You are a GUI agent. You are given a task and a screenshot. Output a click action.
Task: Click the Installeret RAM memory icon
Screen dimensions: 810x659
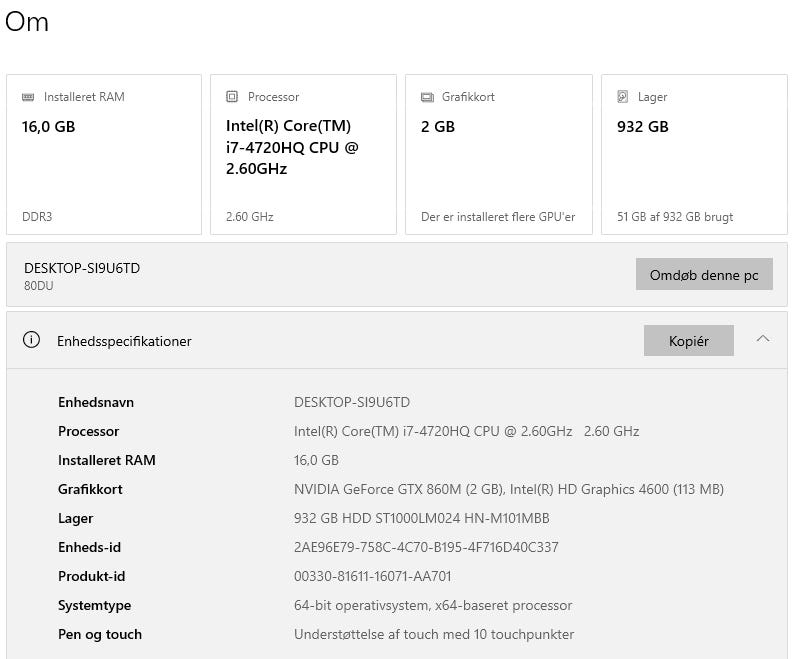point(29,97)
